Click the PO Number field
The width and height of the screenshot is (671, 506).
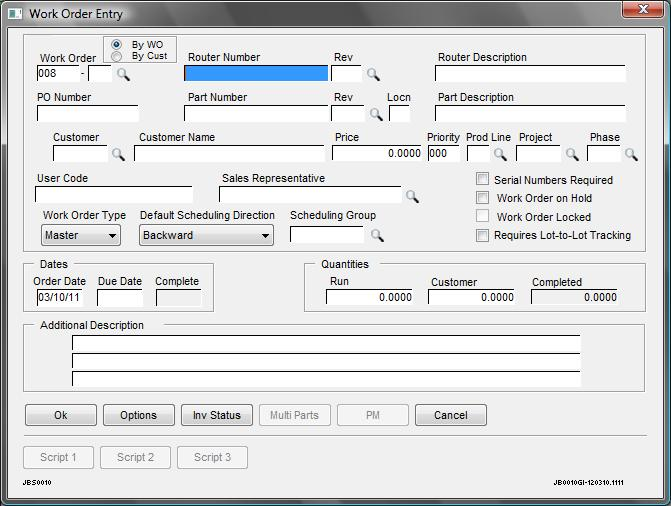click(88, 113)
